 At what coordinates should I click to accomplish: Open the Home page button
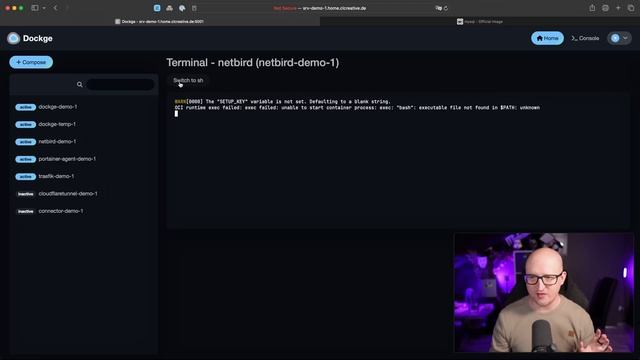tap(547, 38)
